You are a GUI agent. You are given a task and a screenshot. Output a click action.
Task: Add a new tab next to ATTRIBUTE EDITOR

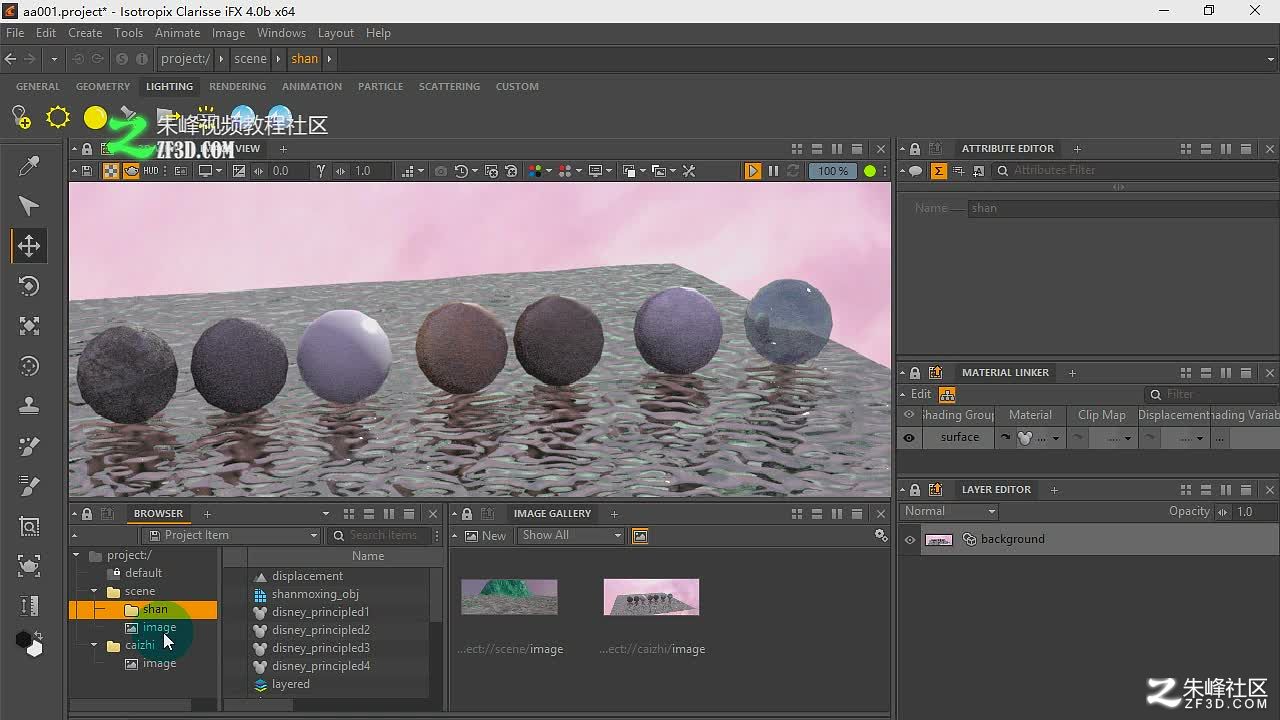[x=1076, y=149]
